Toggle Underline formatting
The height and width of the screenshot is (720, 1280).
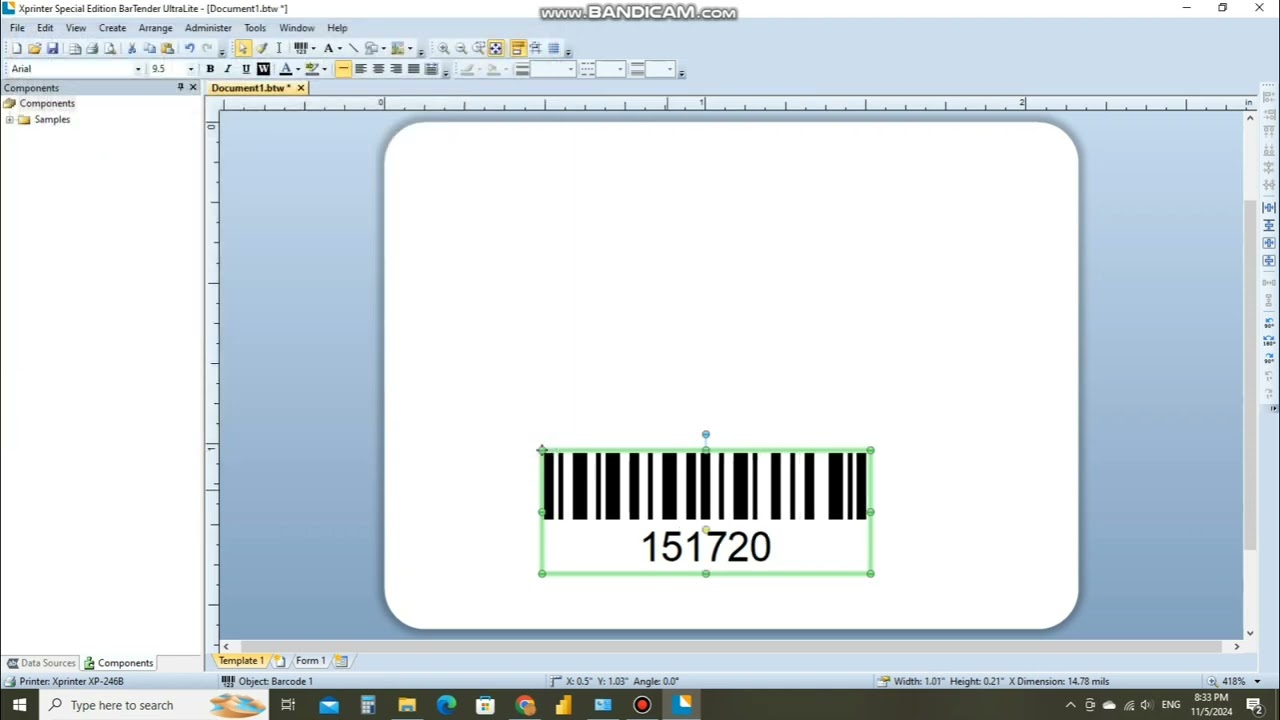click(246, 69)
